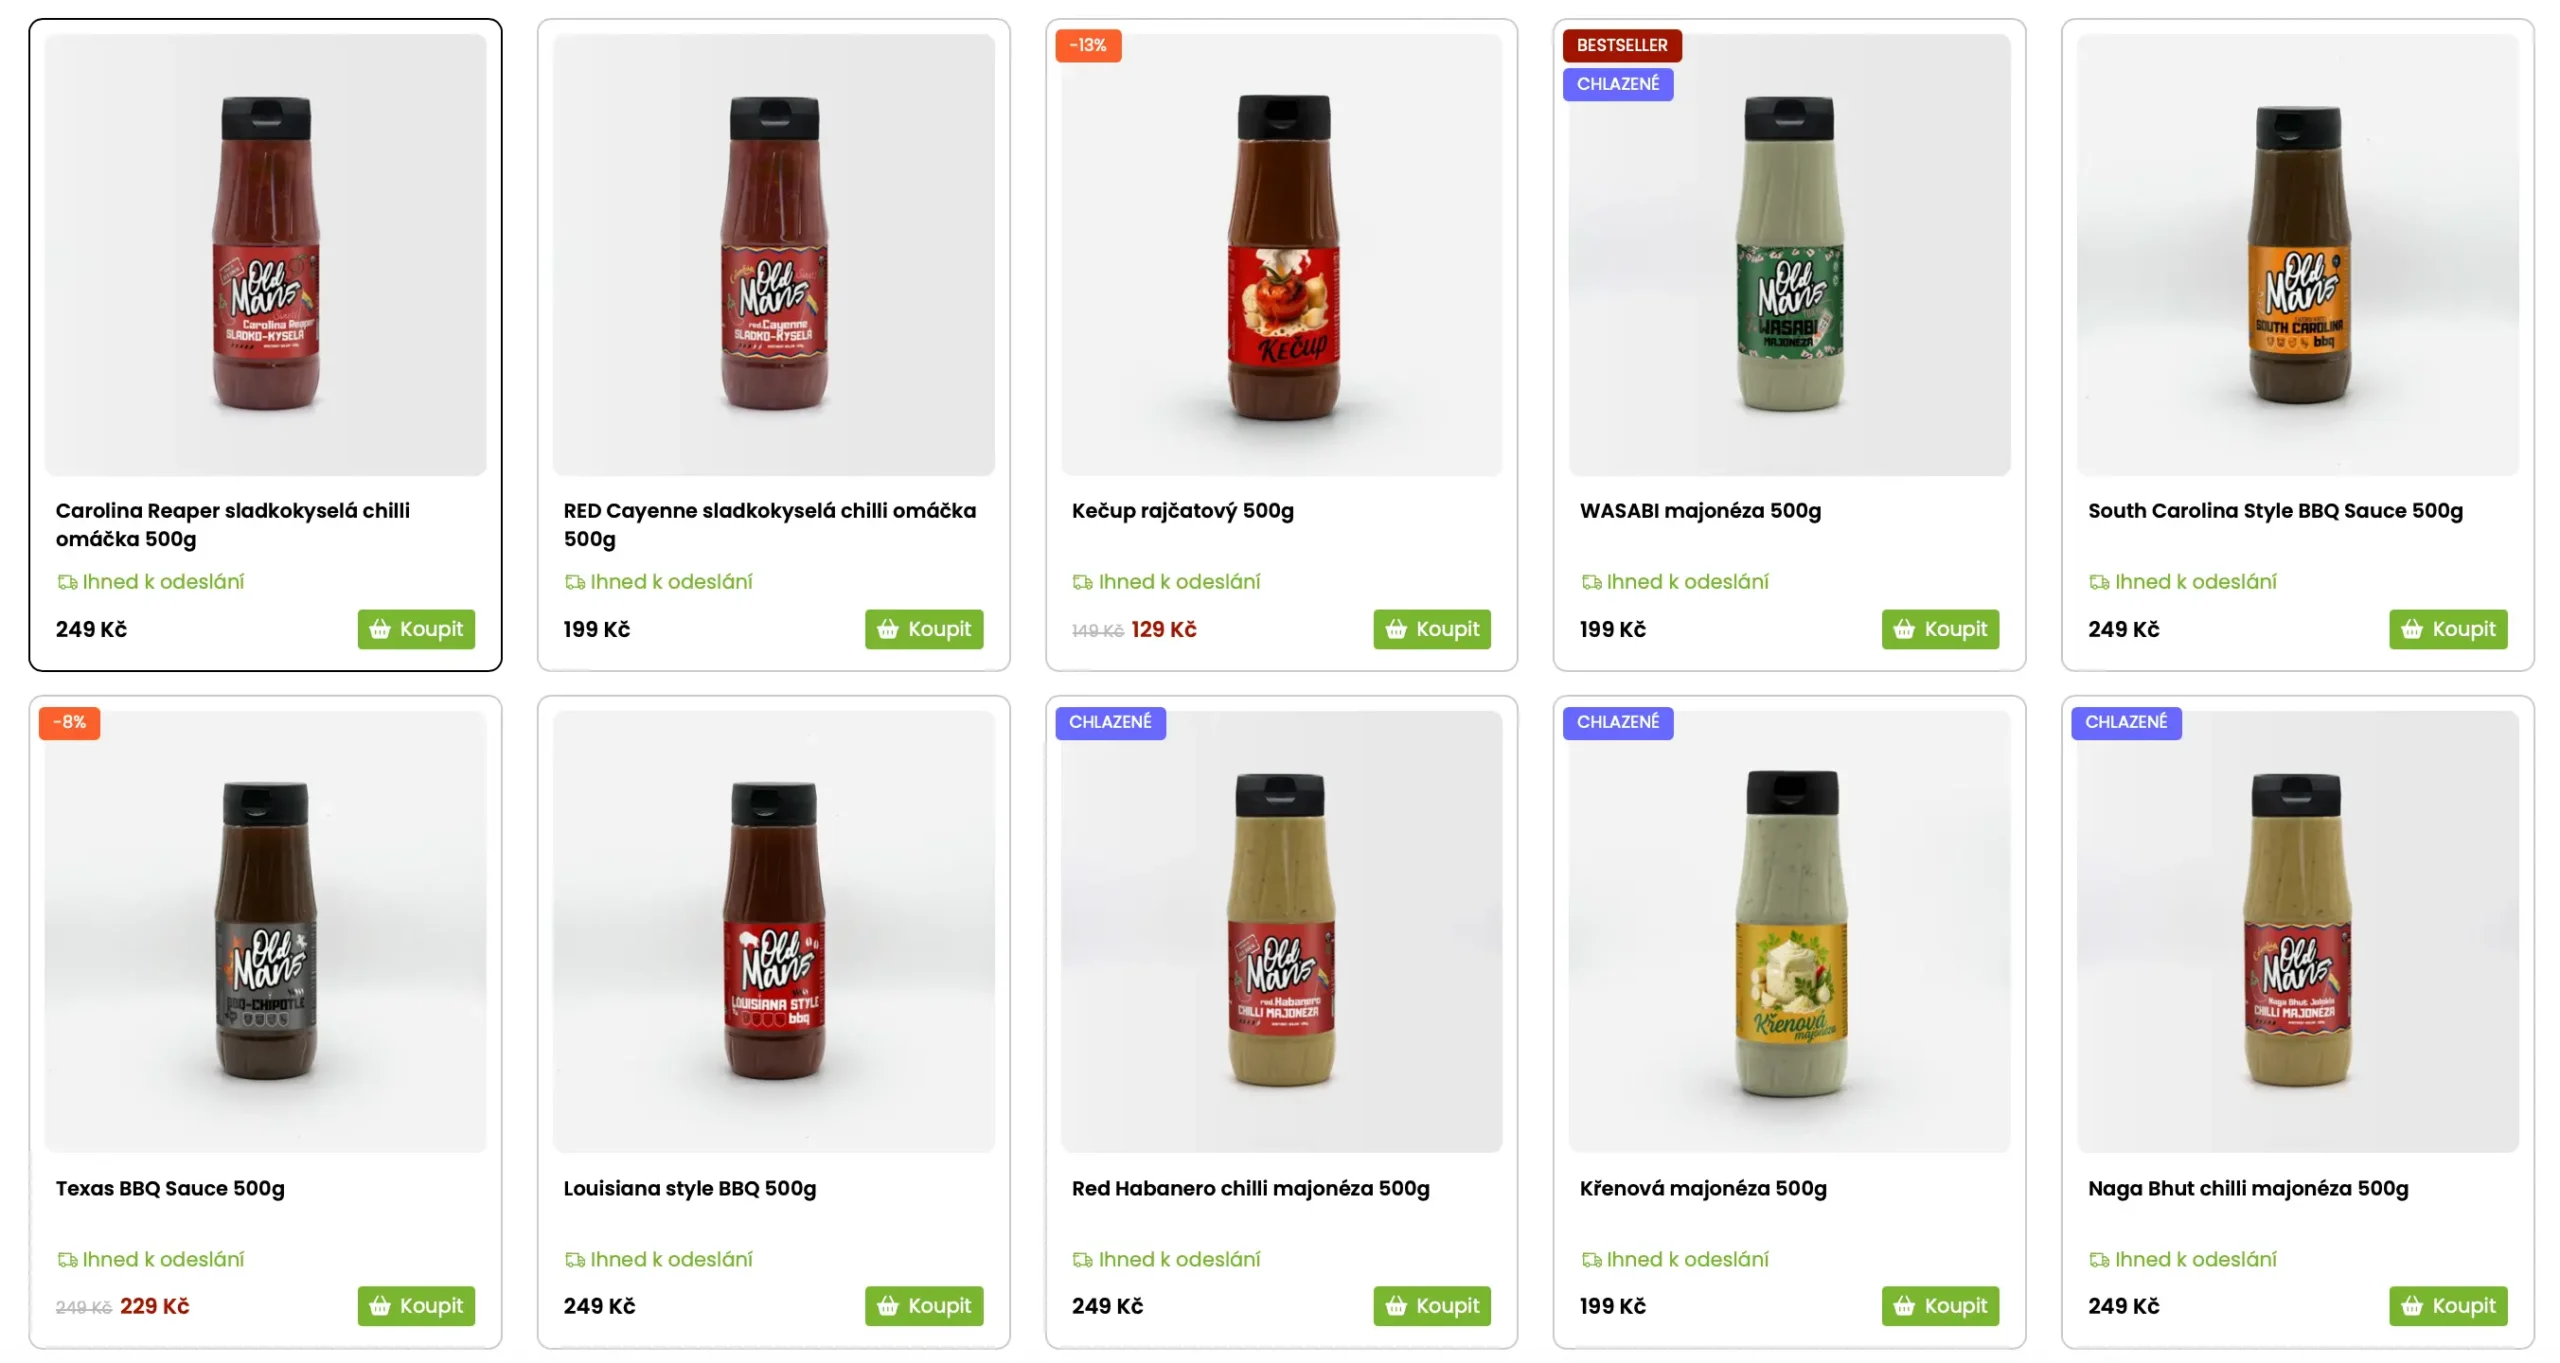
Task: Click CHLAZENÉ label on Křenová majonéza
Action: click(1617, 722)
